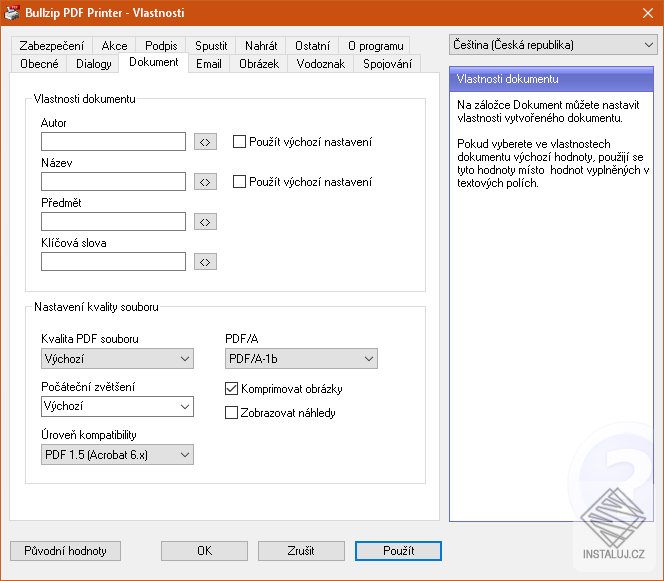Viewport: 664px width, 581px height.
Task: Check Zobrazovat náhledy option
Action: tap(231, 412)
